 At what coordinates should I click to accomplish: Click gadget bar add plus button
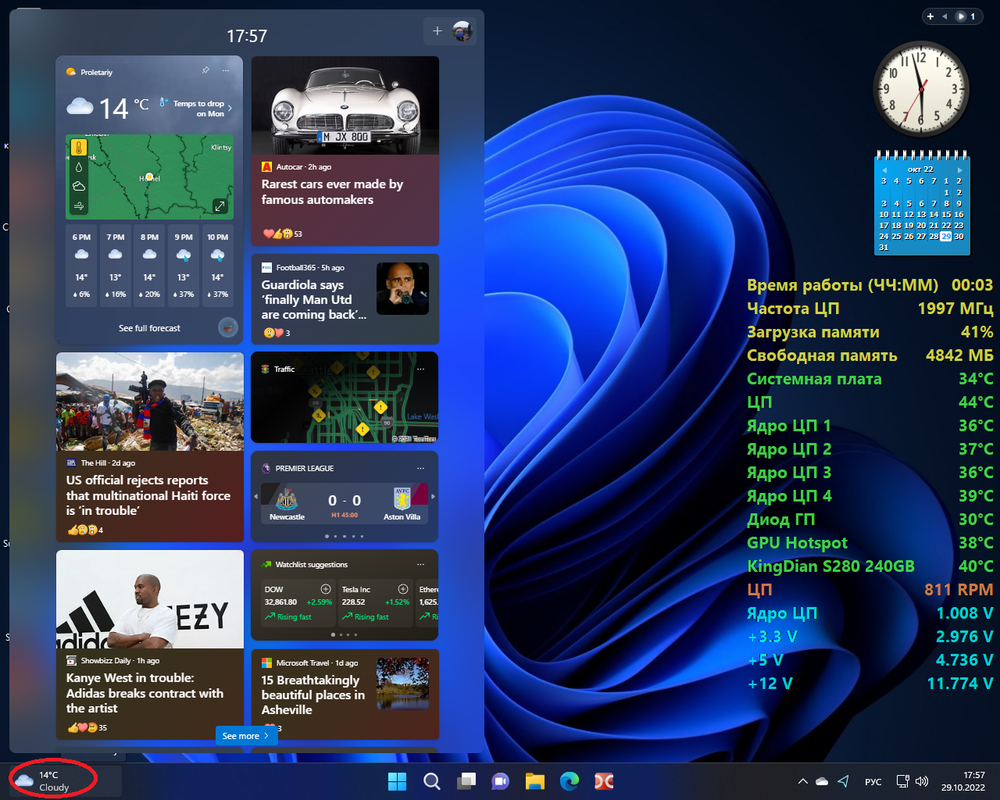tap(930, 17)
